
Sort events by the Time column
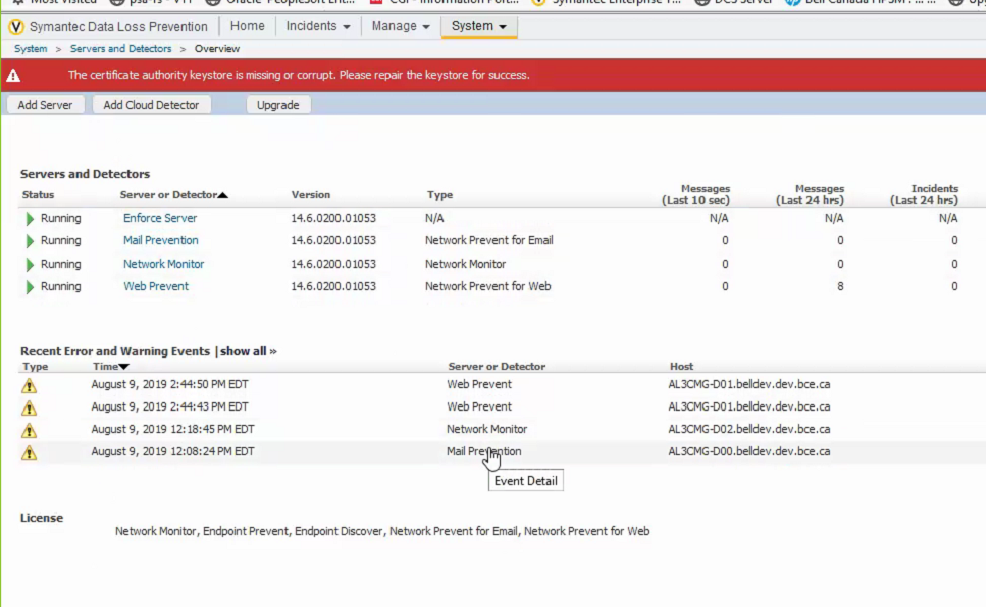[x=110, y=367]
